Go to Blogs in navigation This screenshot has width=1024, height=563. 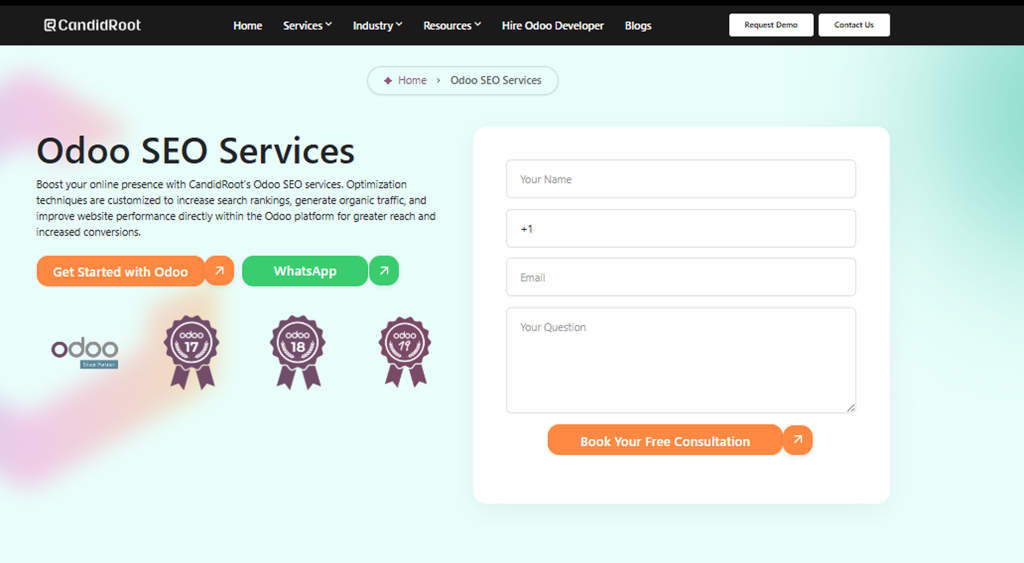tap(638, 25)
